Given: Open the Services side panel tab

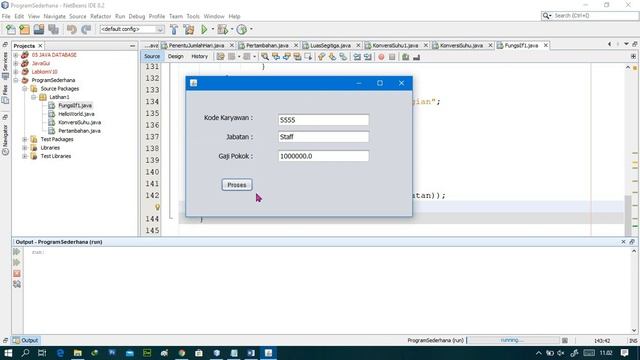Looking at the screenshot, I should [x=5, y=65].
